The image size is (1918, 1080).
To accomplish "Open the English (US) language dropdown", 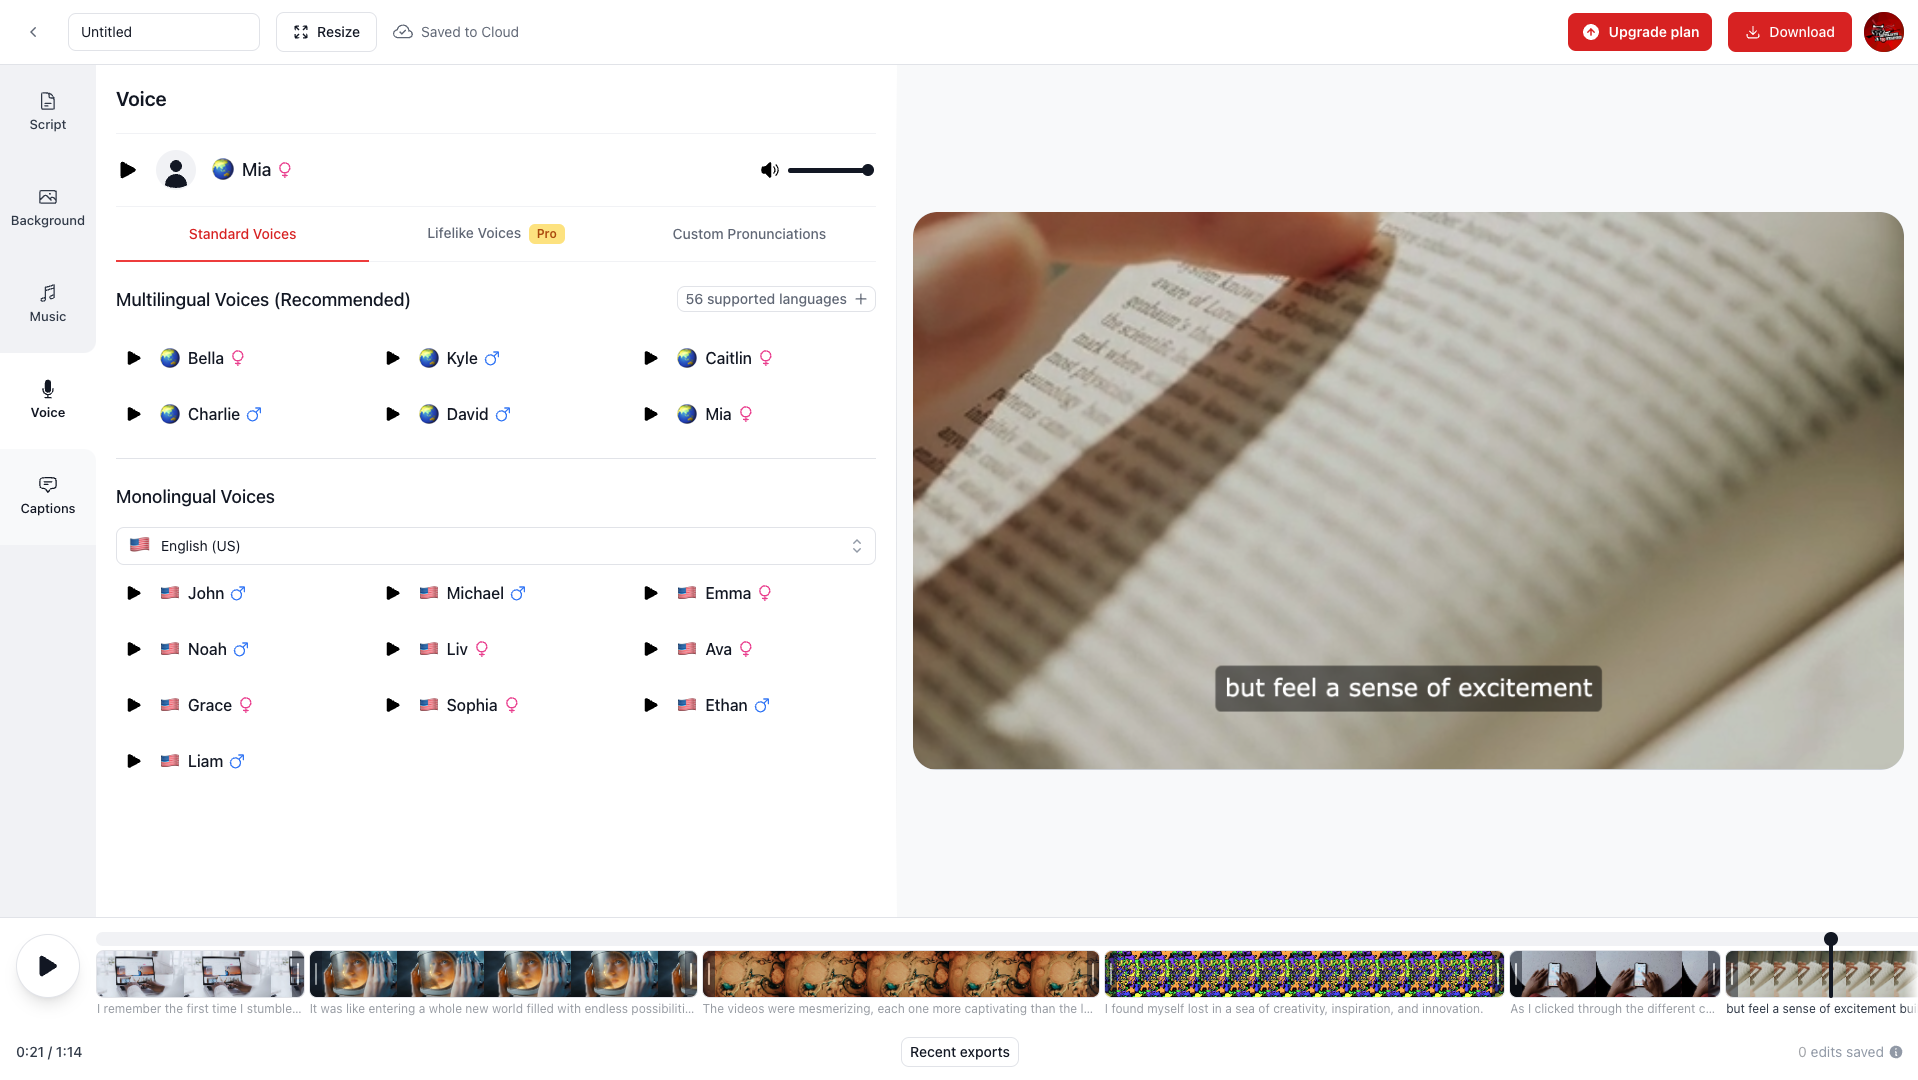I will (x=496, y=546).
